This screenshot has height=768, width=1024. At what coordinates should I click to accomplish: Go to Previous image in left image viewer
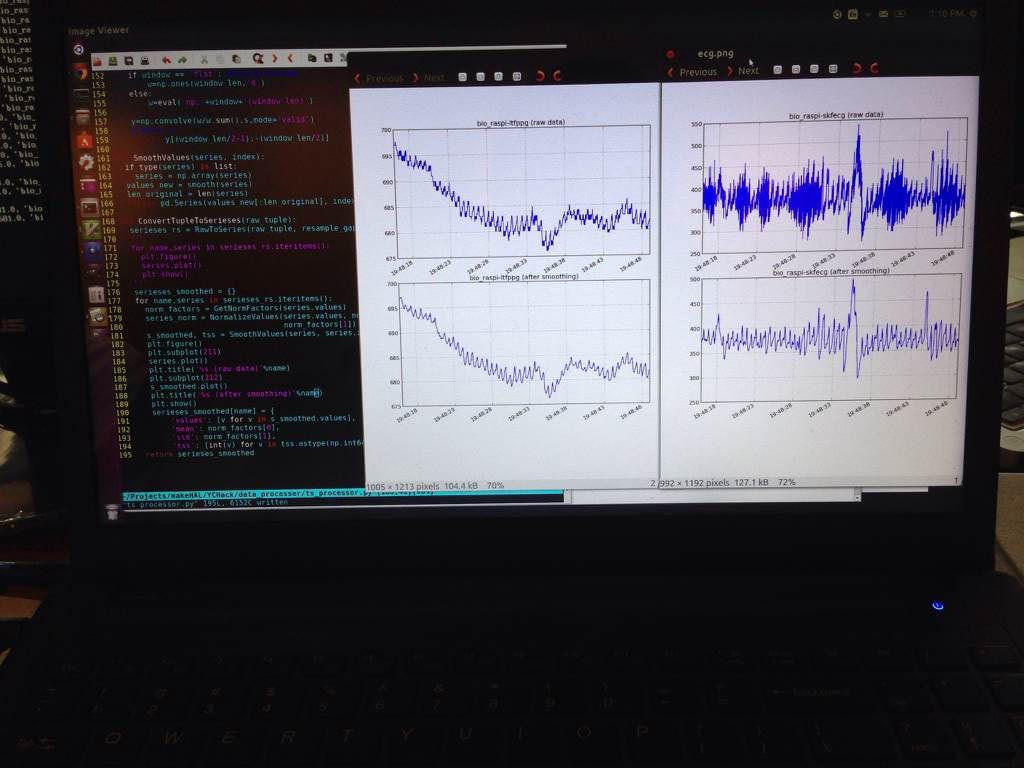coord(379,78)
